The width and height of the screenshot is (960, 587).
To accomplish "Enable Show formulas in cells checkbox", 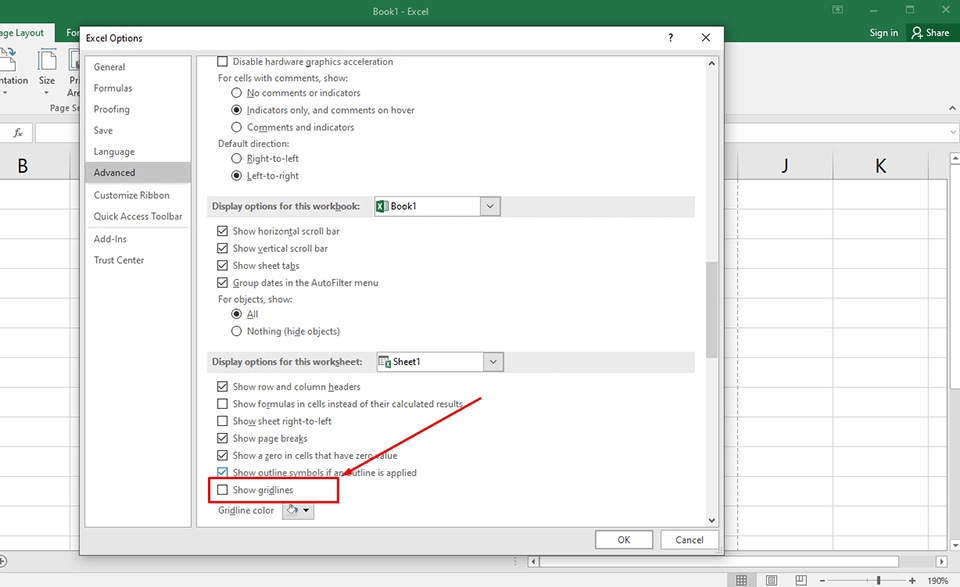I will pos(222,404).
